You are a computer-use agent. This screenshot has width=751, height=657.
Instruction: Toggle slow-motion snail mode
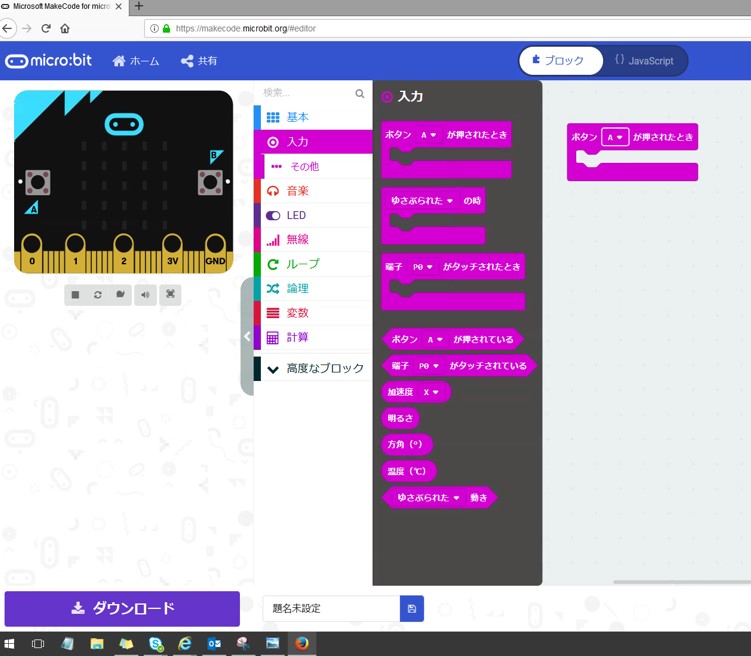tap(120, 295)
